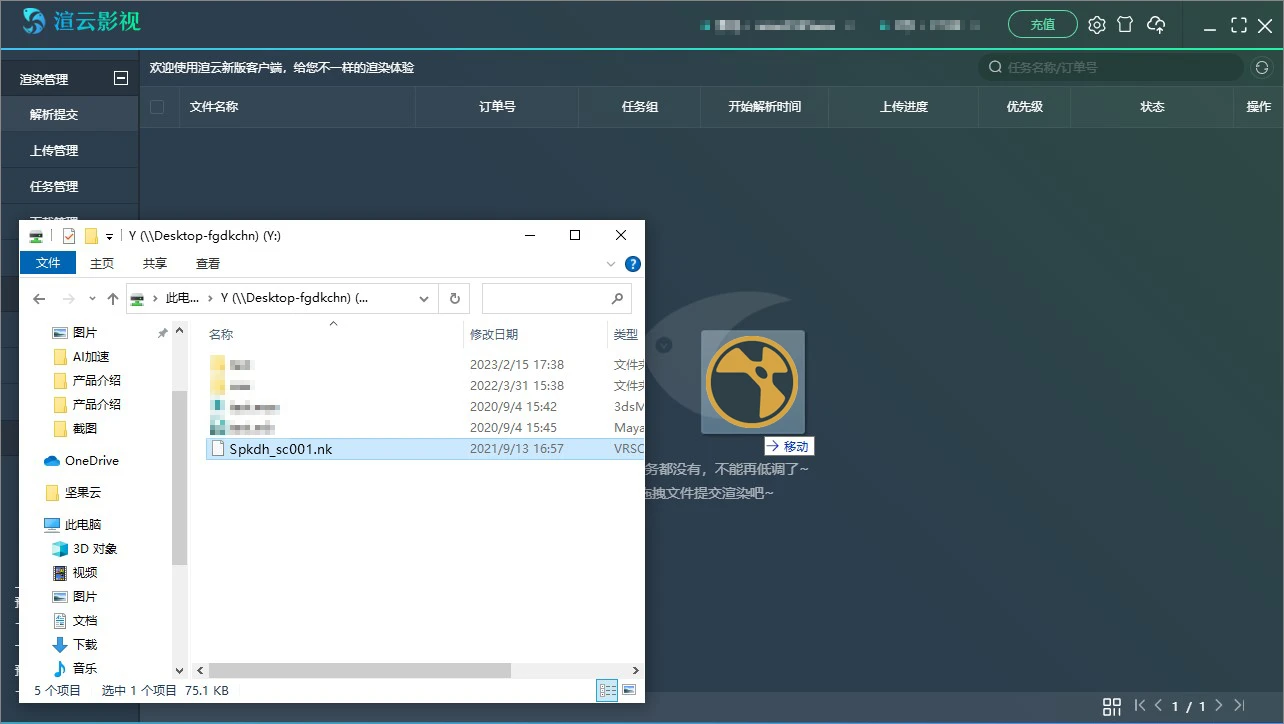
Task: Click Explorer forward arrow
Action: (68, 299)
